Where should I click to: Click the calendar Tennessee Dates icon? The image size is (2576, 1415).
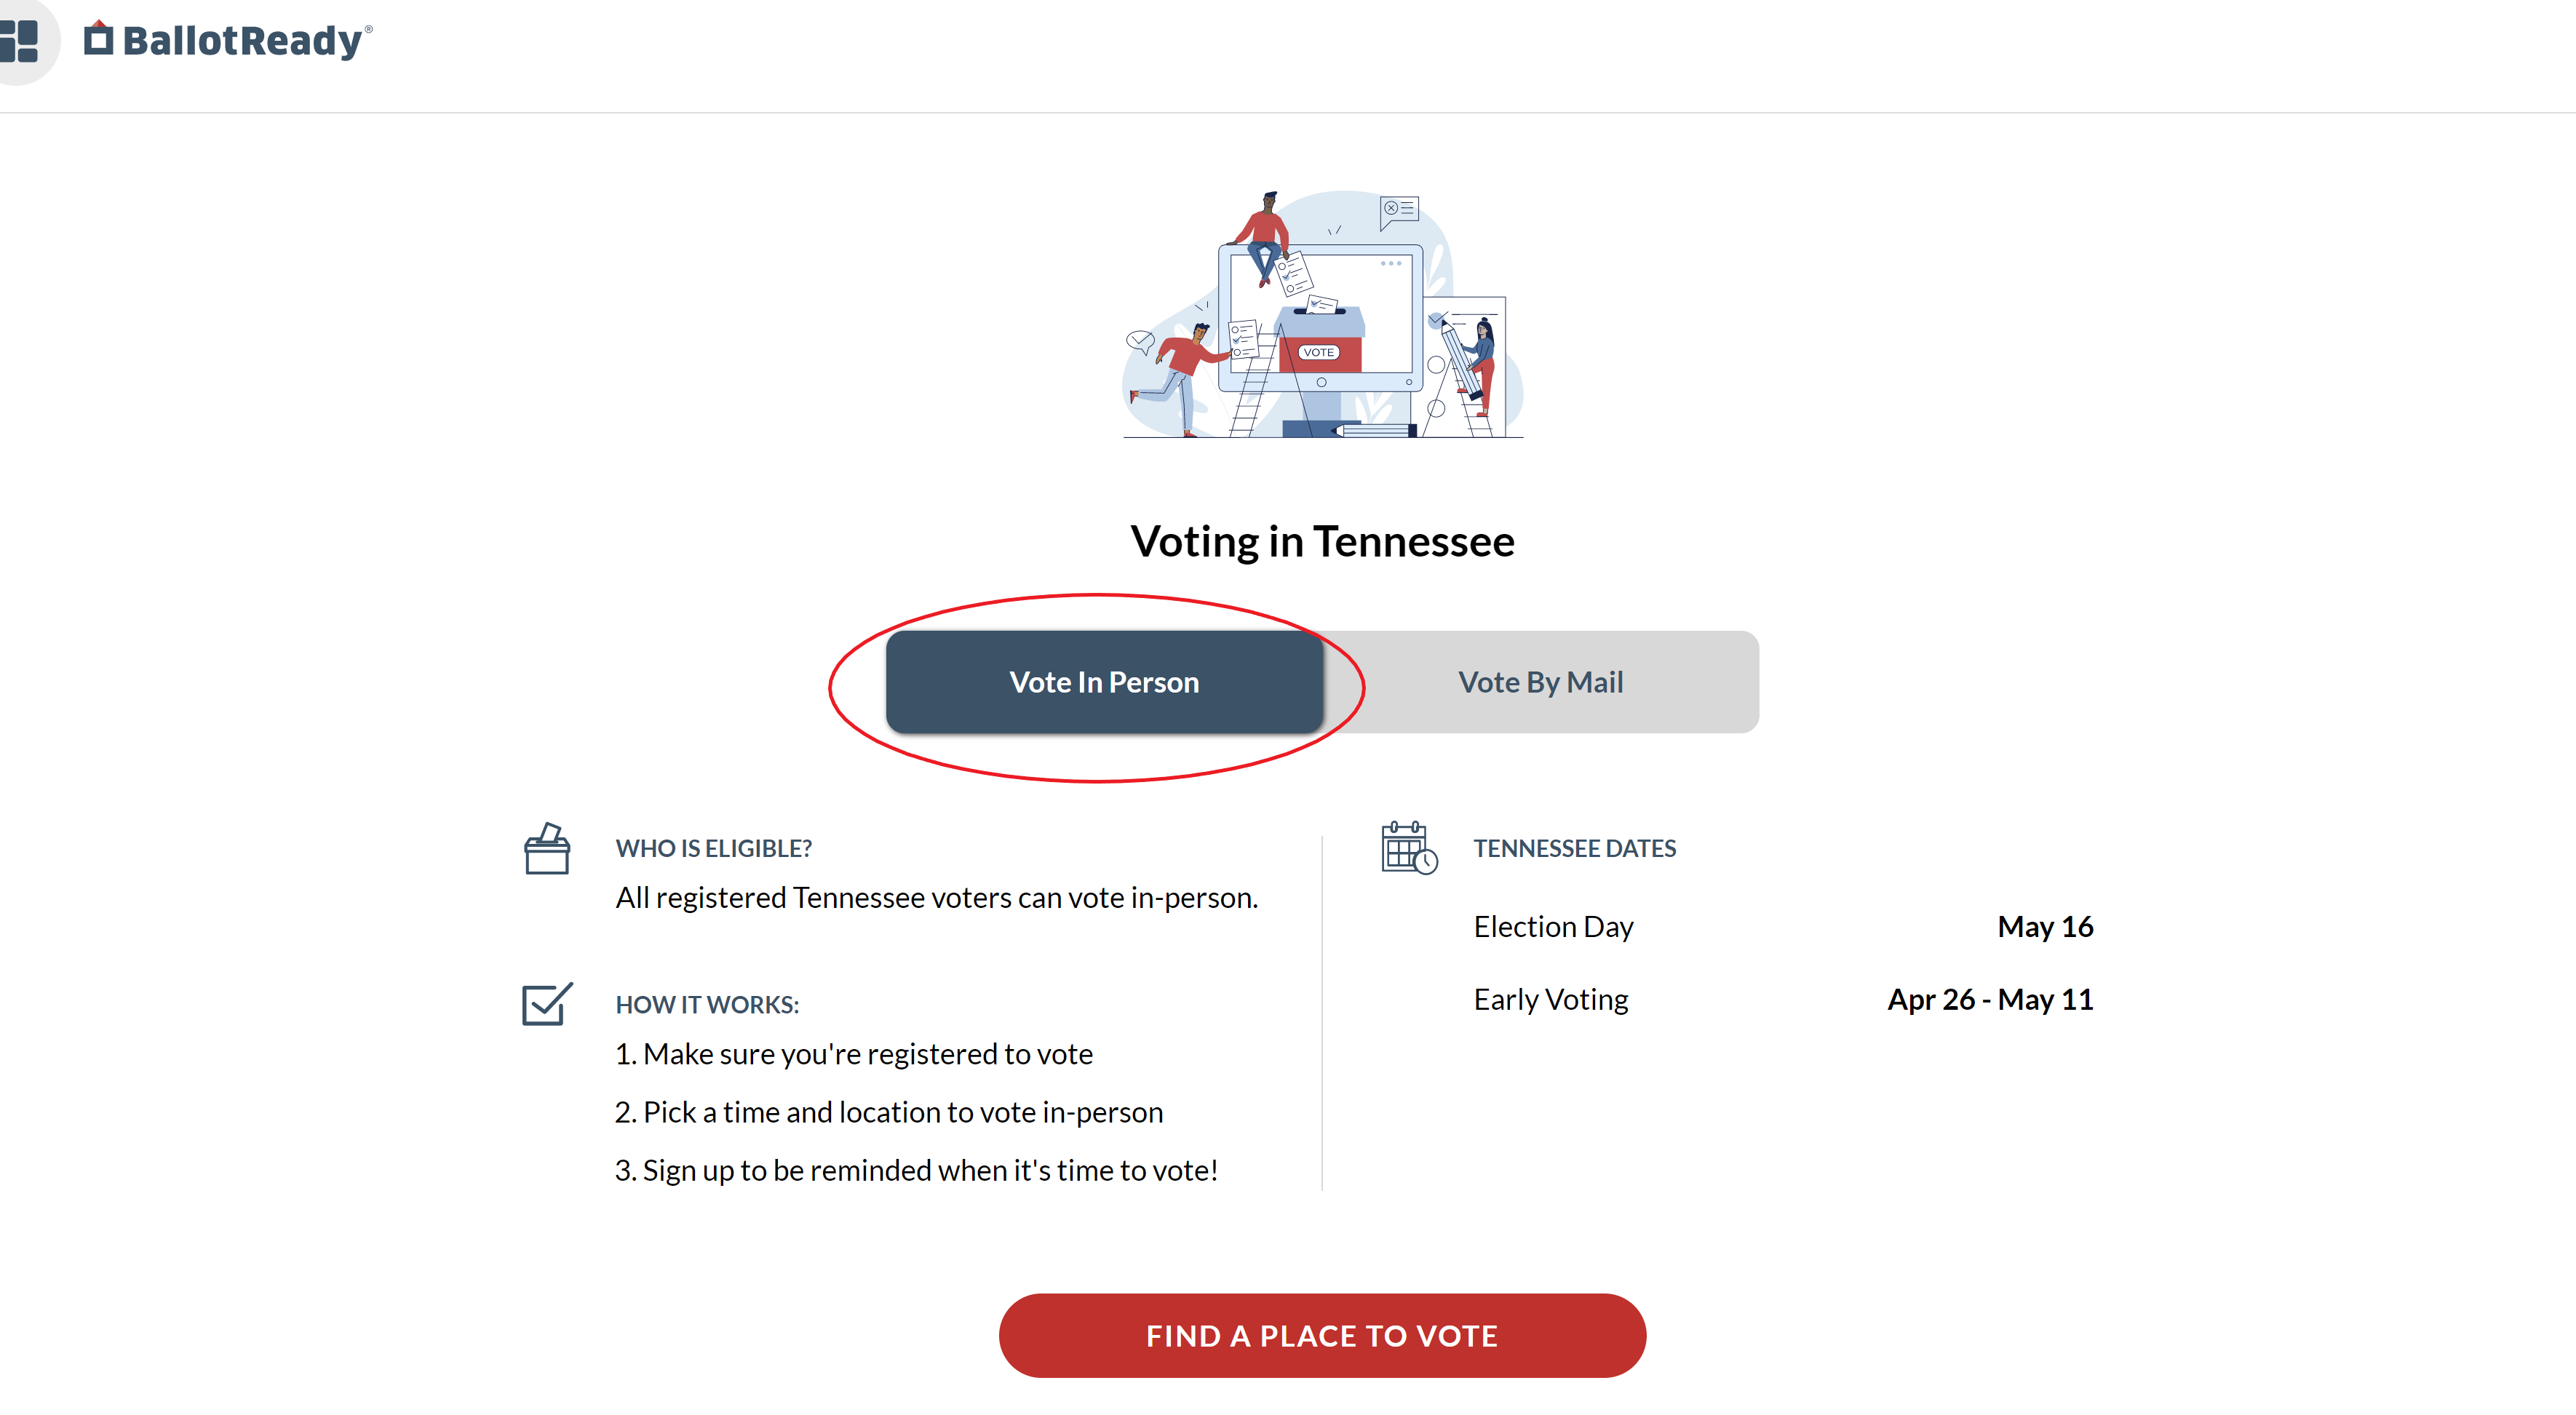click(1409, 848)
